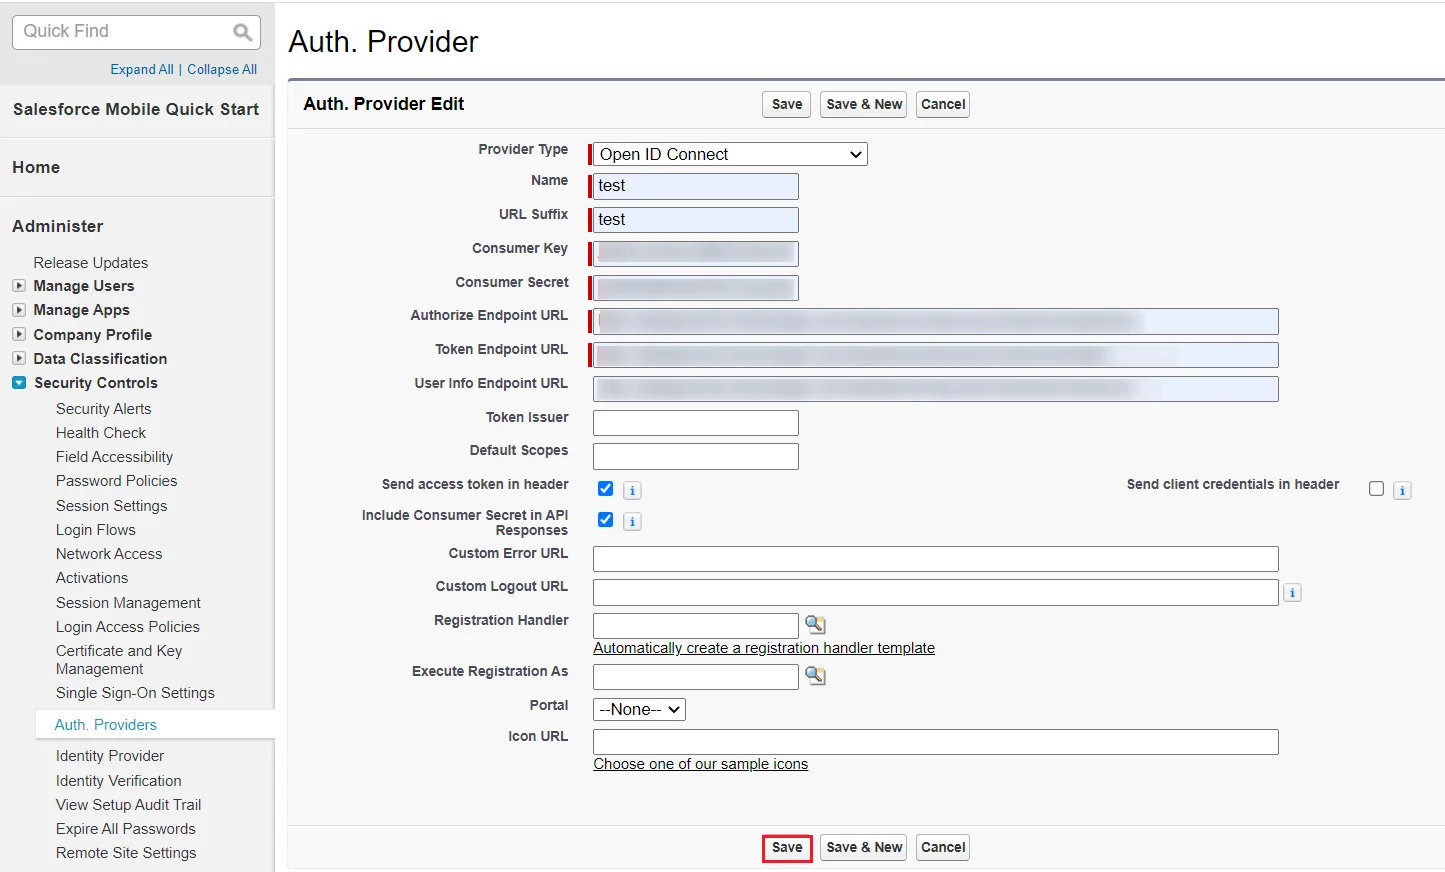1445x872 pixels.
Task: Open the Provider Type dropdown
Action: click(729, 154)
